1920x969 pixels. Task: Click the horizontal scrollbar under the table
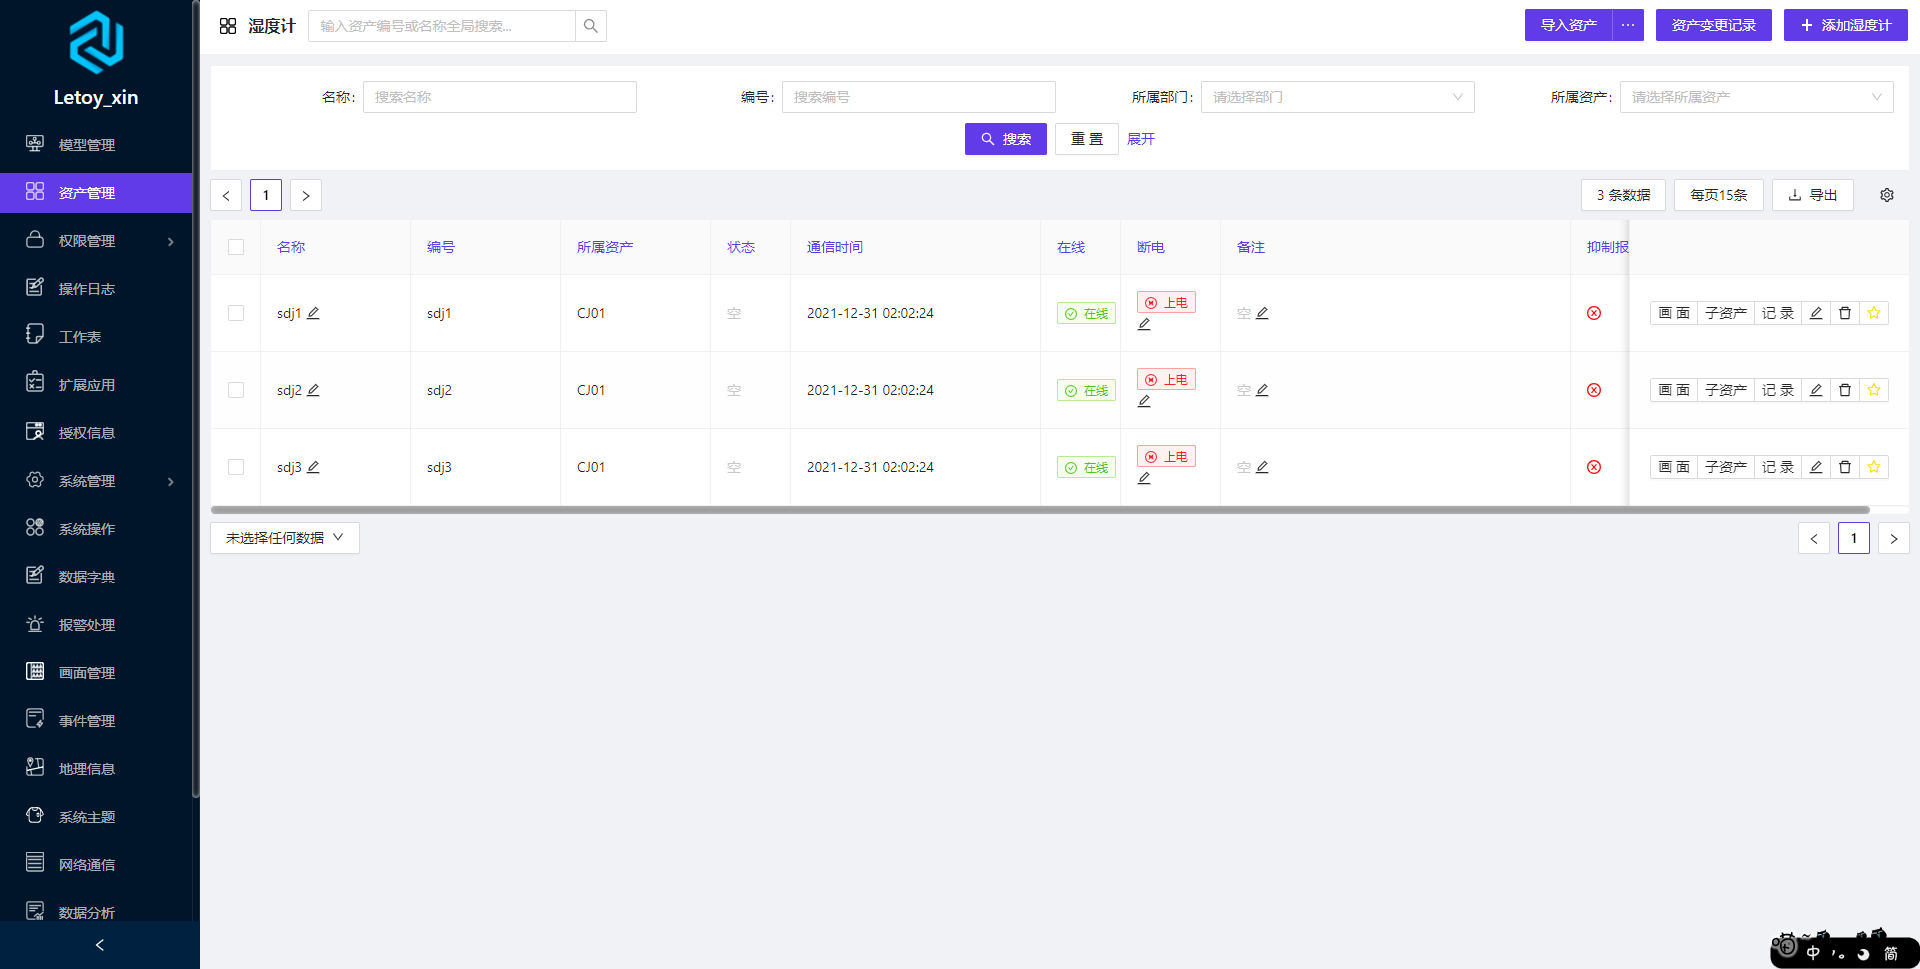point(1040,510)
